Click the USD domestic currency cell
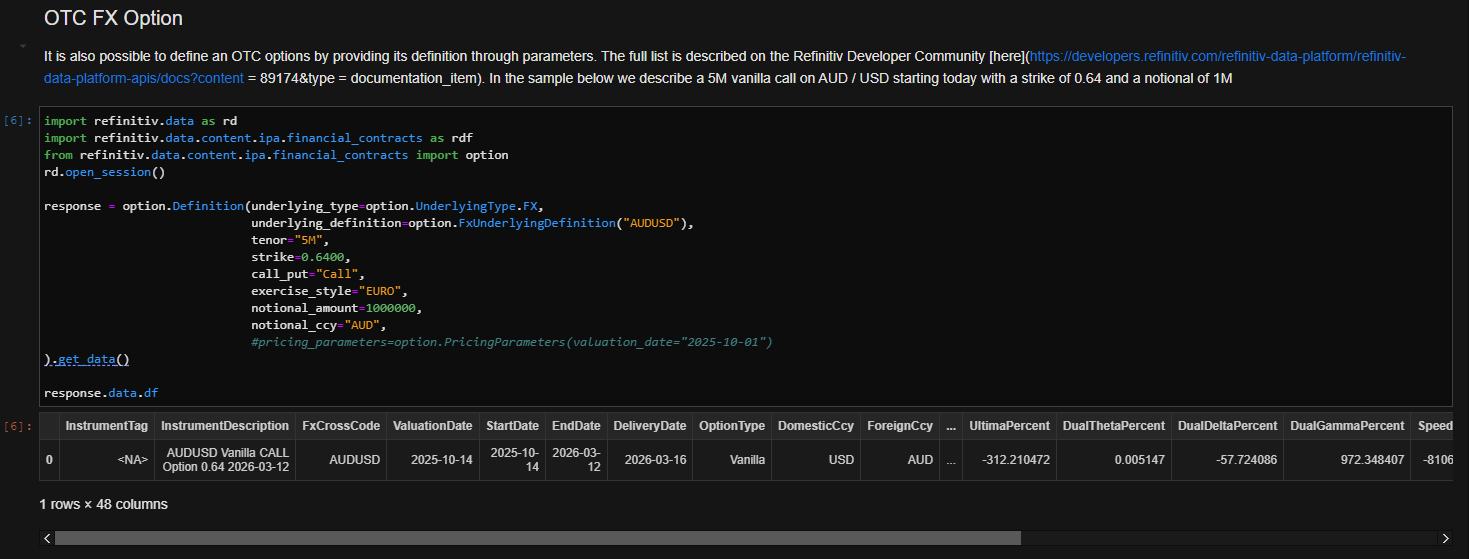The image size is (1469, 559). (816, 460)
